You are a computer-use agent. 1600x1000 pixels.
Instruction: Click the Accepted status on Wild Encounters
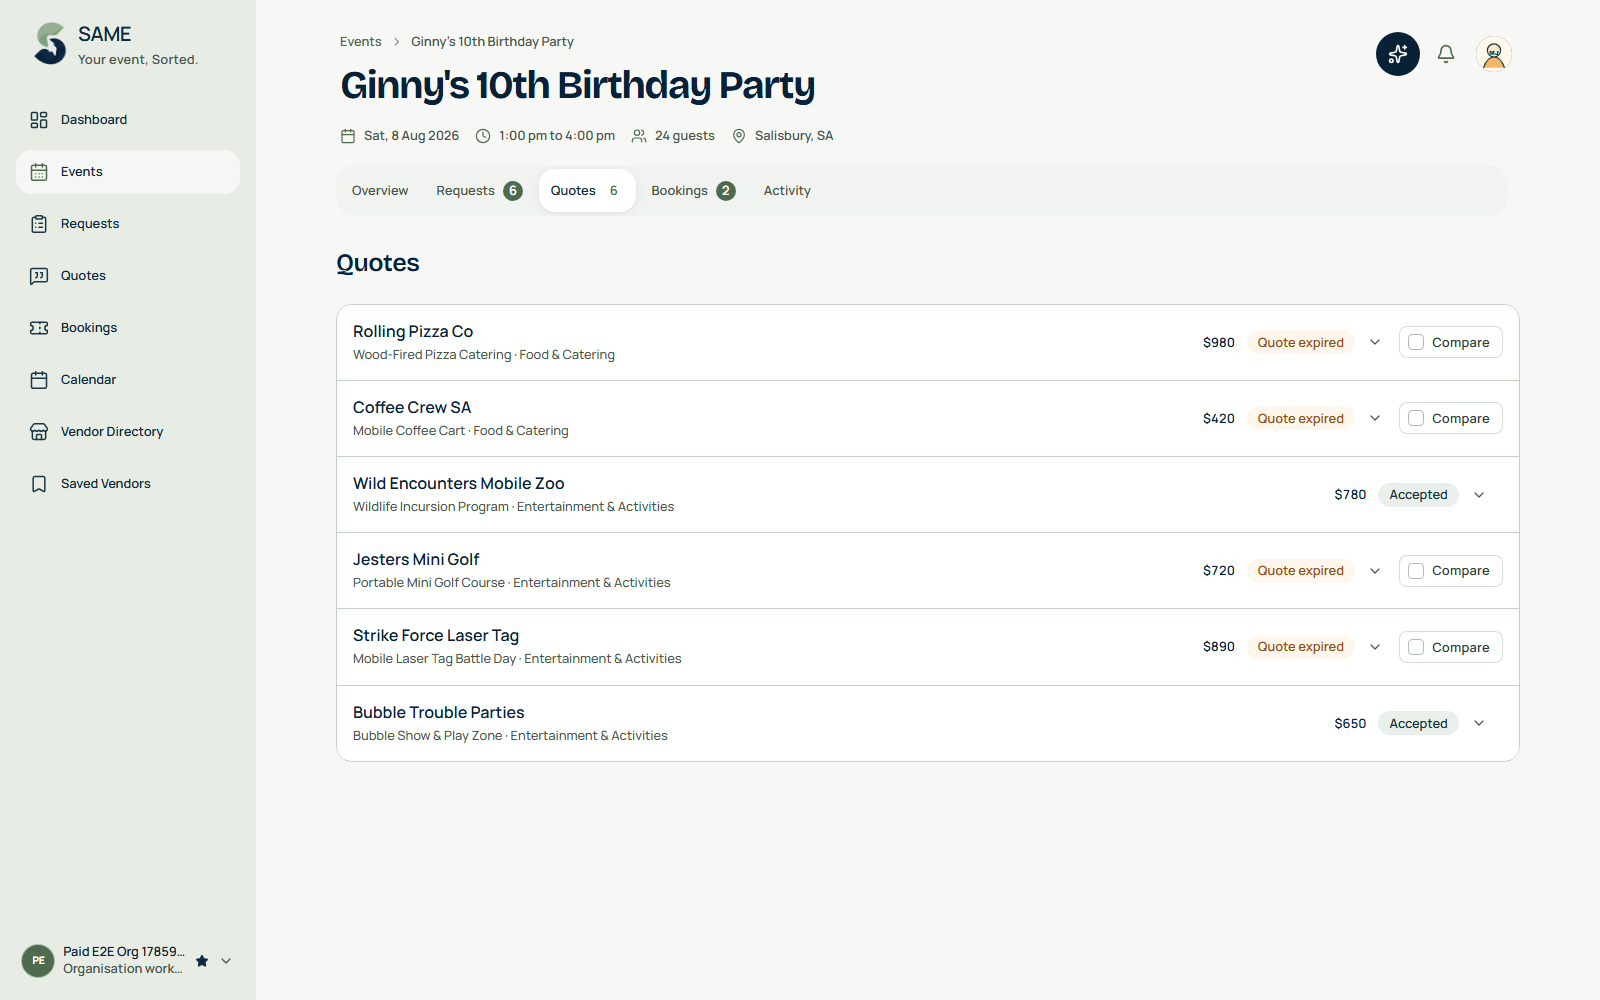point(1418,495)
